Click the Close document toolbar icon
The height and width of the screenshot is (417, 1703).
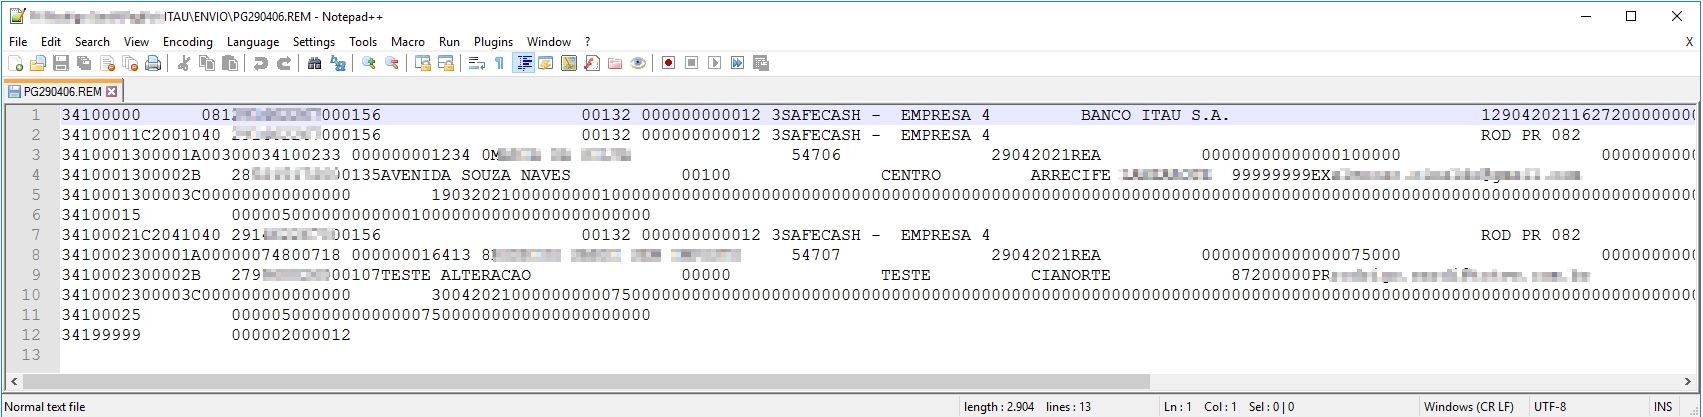(107, 63)
